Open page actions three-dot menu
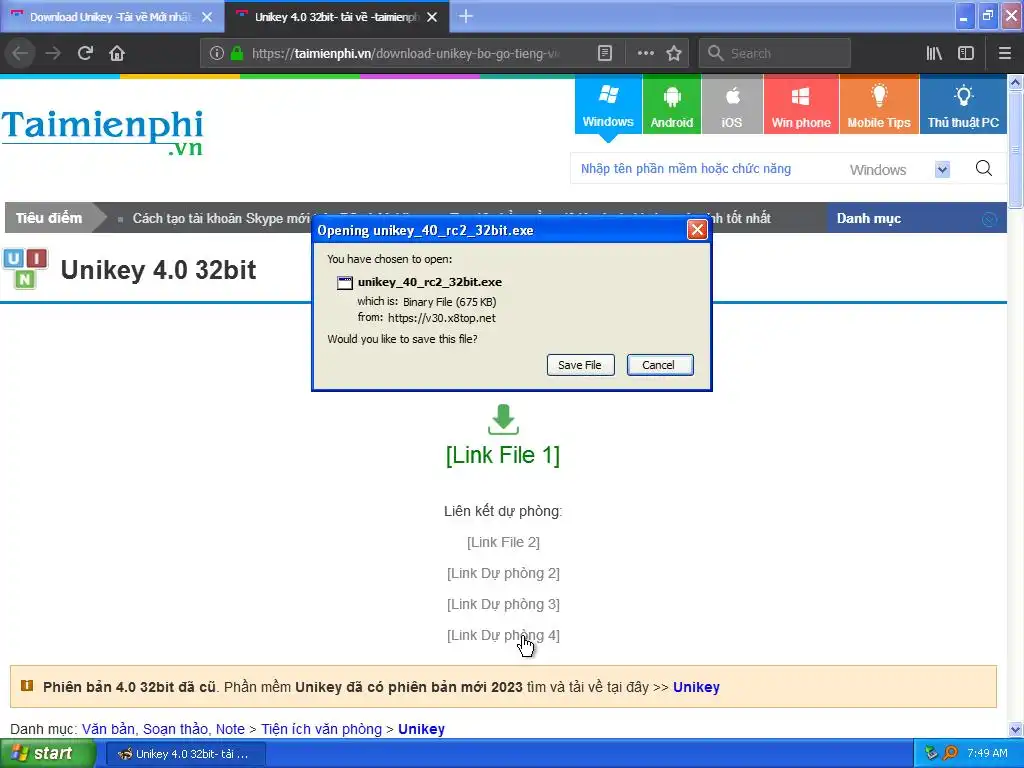 645,53
